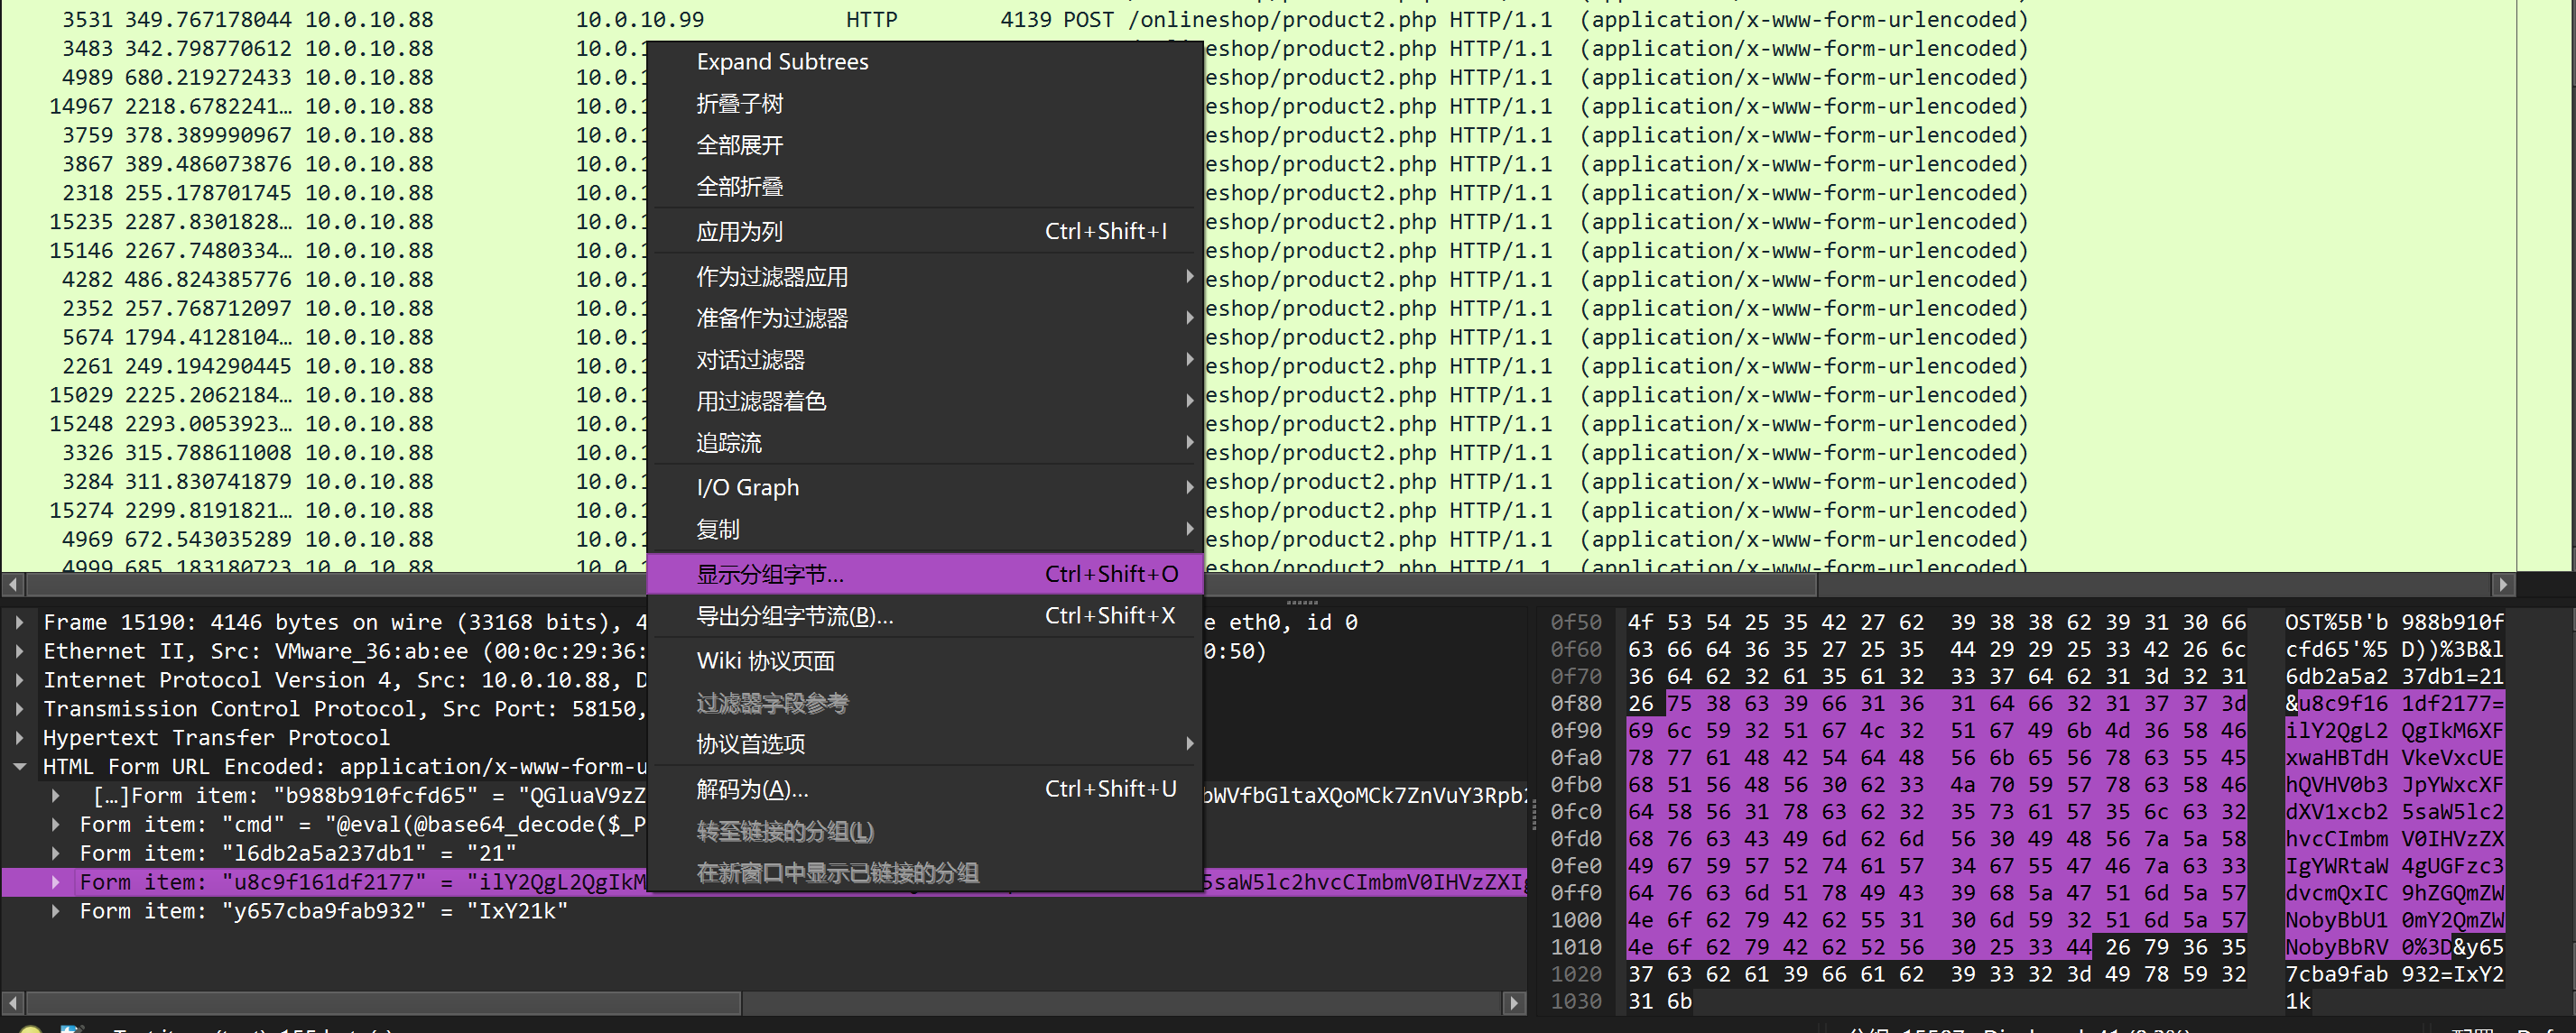Click packet list scrollbar left arrow
The height and width of the screenshot is (1033, 2576).
coord(12,584)
